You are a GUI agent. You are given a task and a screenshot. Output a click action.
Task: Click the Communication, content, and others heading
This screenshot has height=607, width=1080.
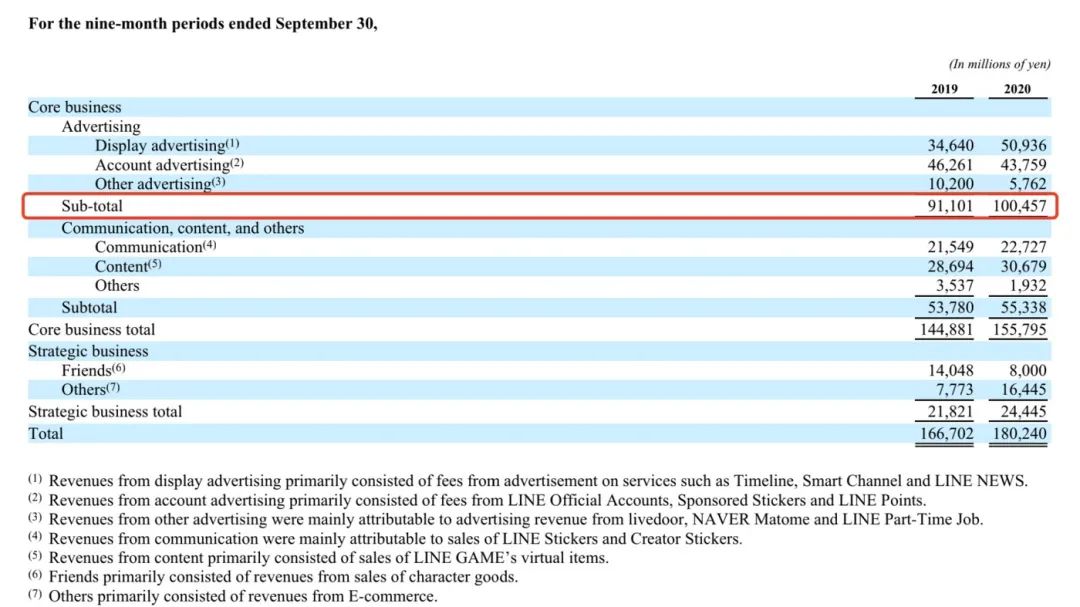click(x=183, y=228)
